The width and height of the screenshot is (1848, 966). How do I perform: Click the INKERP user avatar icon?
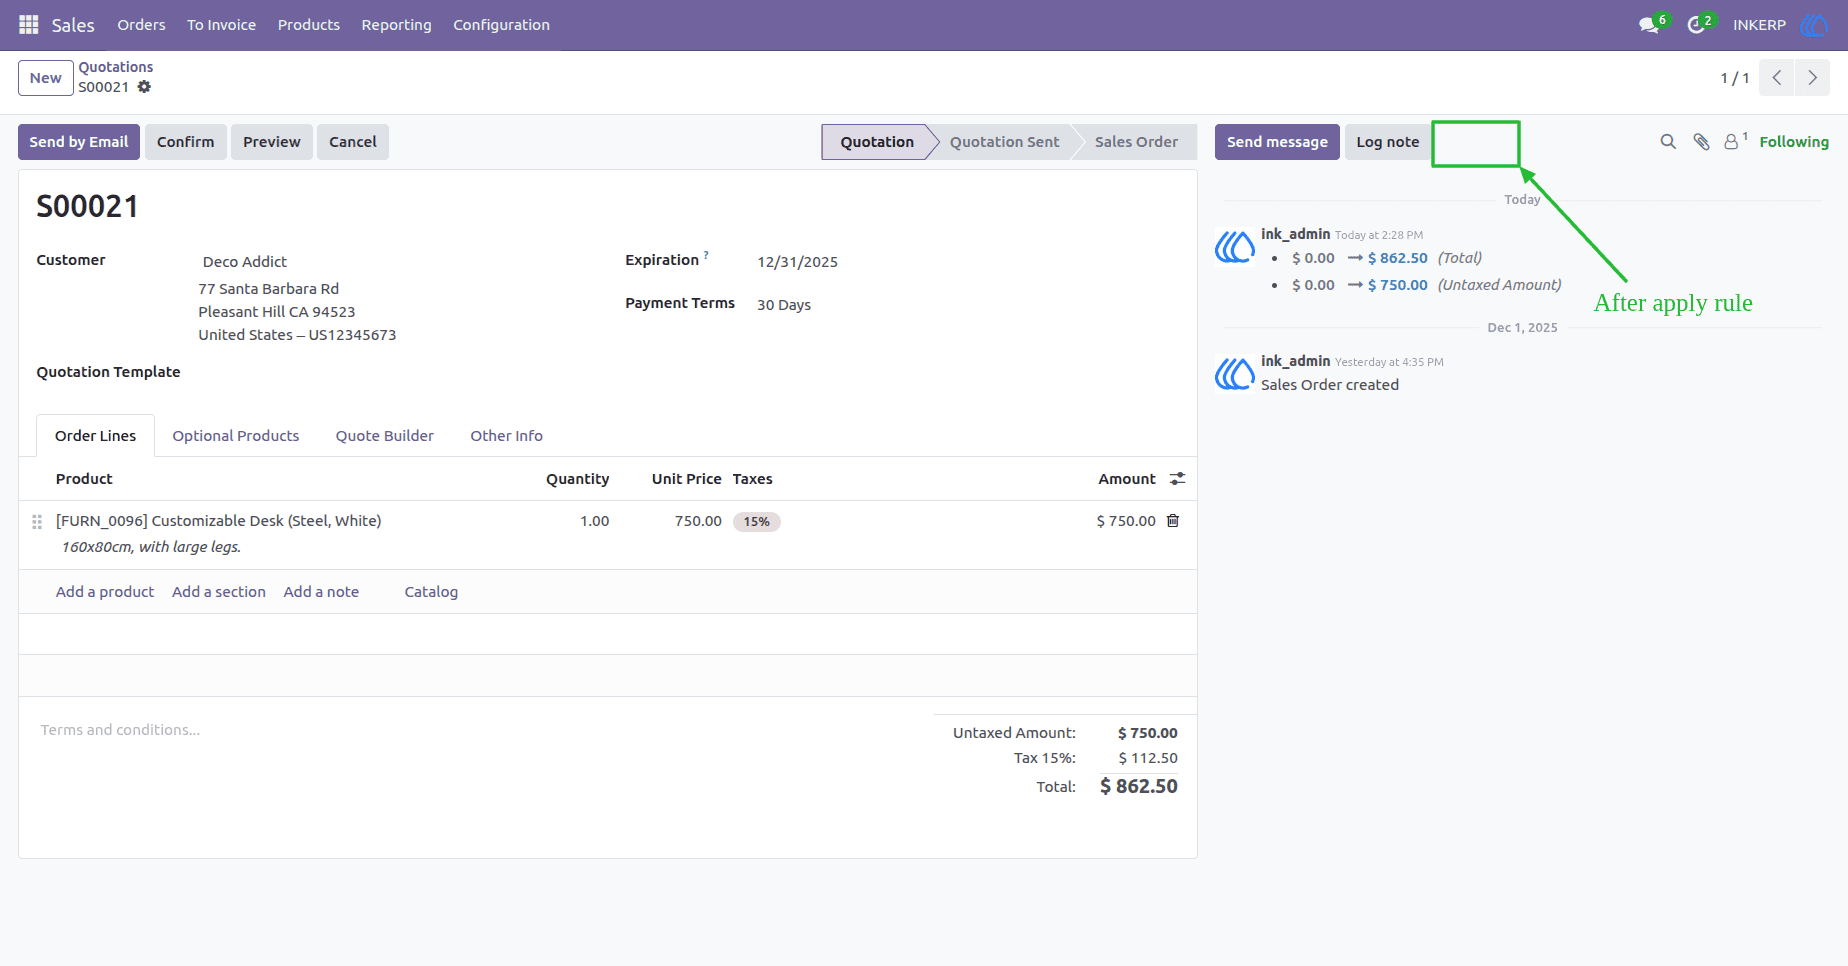[x=1813, y=25]
